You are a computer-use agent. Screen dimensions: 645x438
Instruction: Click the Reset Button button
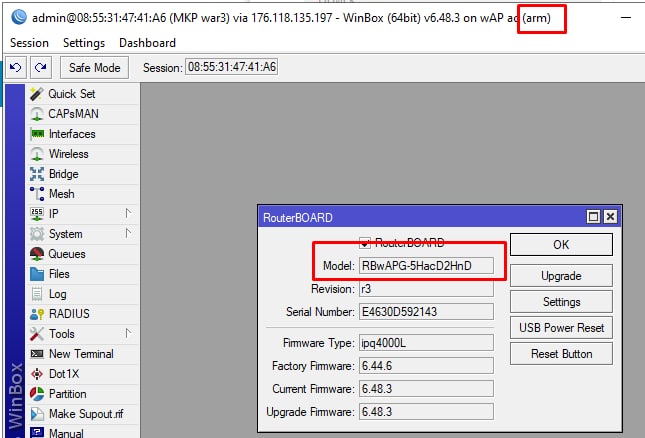tap(561, 354)
